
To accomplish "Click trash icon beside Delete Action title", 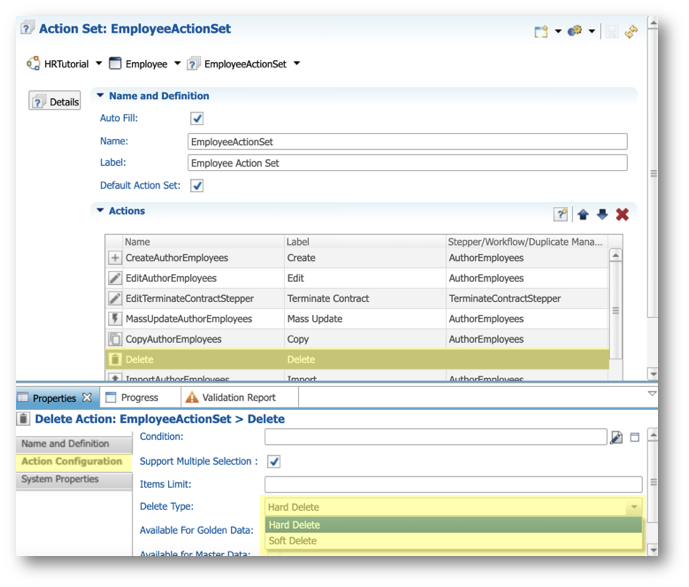I will pos(23,419).
